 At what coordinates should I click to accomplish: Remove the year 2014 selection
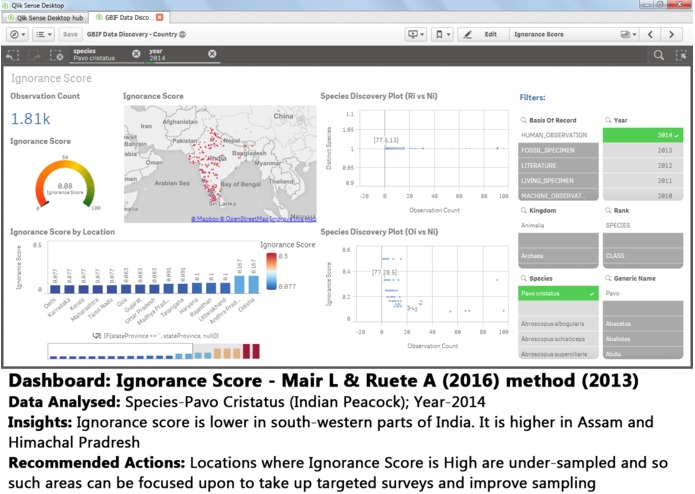point(212,54)
